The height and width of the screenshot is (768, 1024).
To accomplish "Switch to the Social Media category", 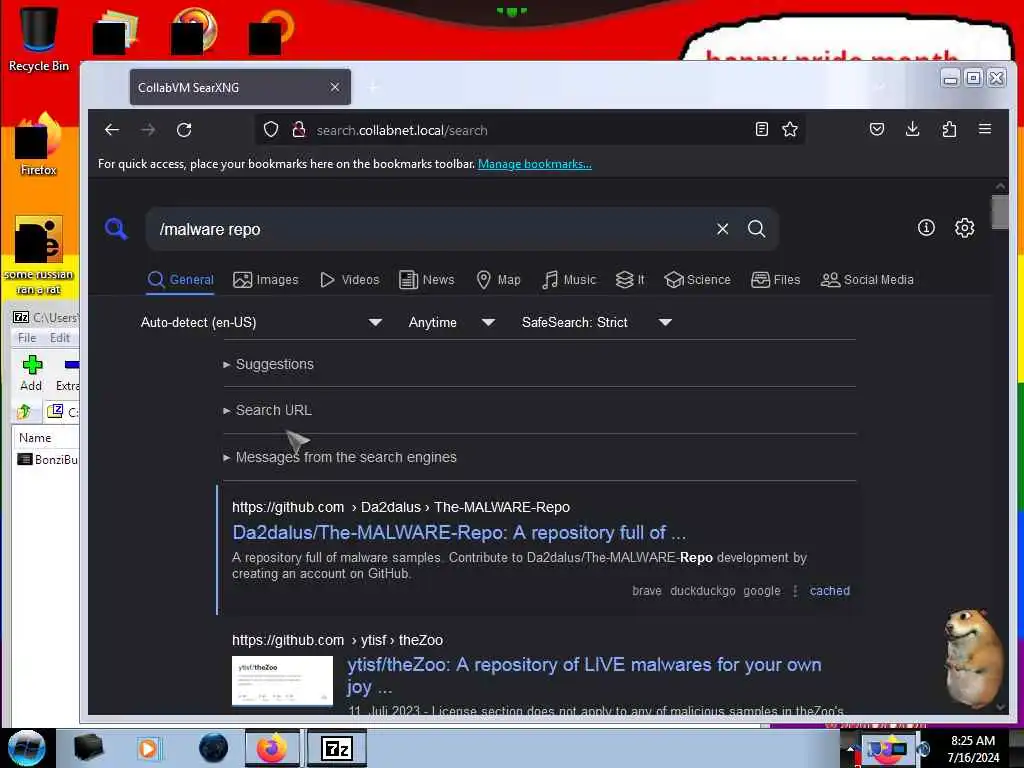I will pos(867,280).
